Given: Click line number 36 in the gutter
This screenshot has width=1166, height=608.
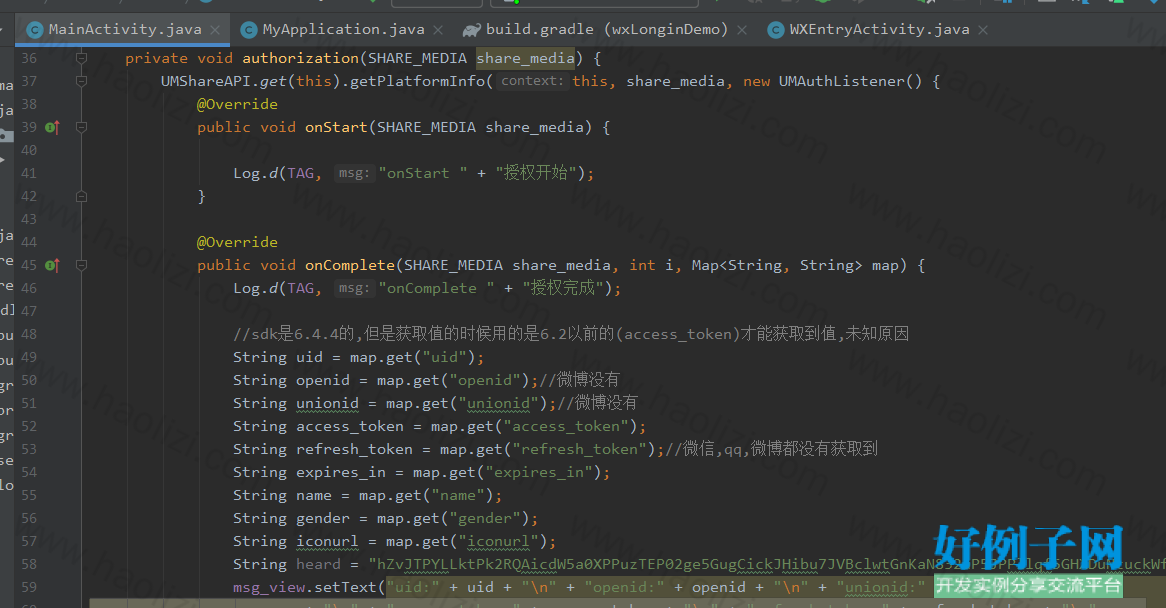Looking at the screenshot, I should (x=29, y=58).
